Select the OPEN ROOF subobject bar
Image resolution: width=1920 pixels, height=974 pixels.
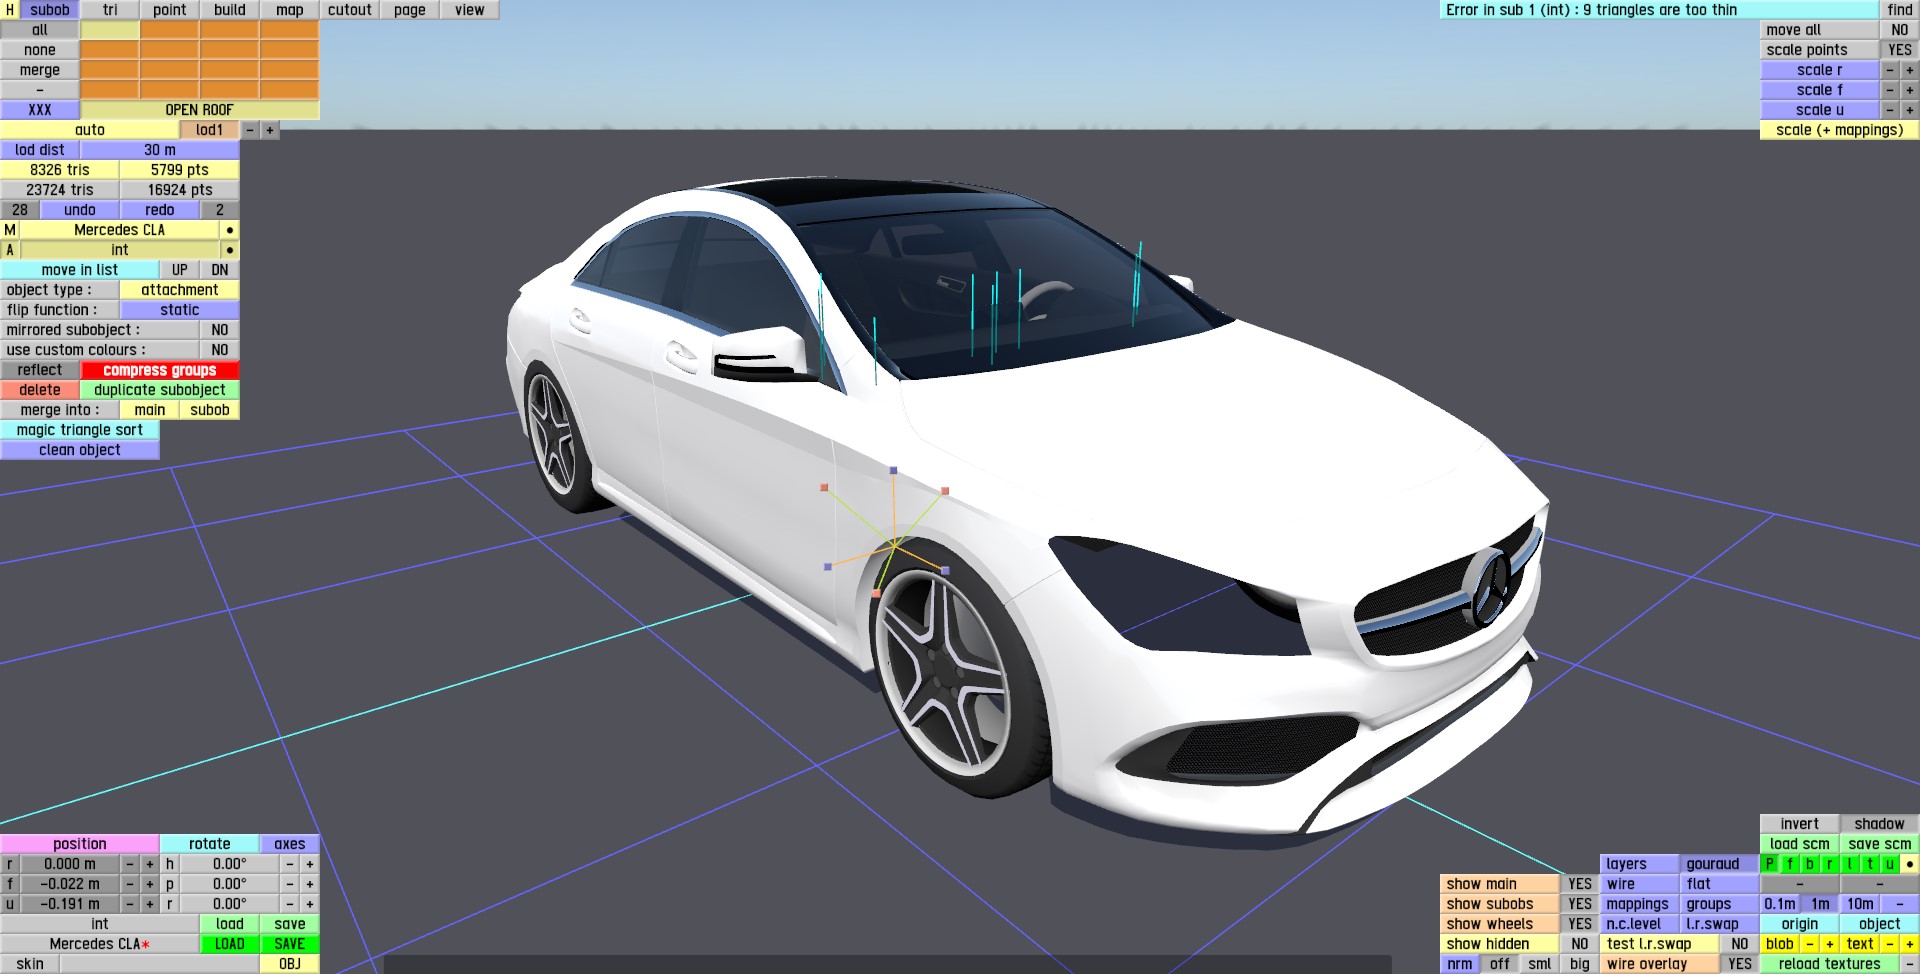click(200, 110)
